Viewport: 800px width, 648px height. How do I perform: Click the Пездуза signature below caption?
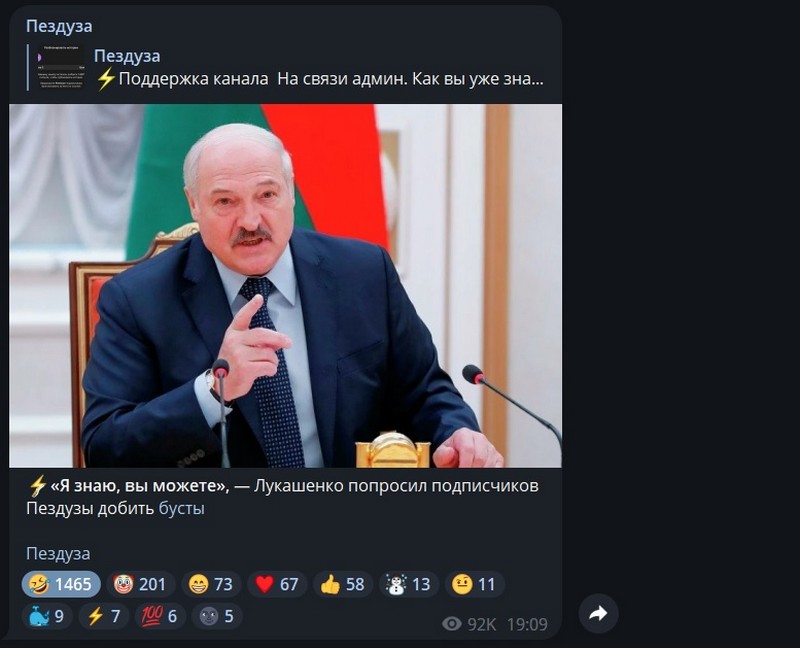(x=58, y=554)
